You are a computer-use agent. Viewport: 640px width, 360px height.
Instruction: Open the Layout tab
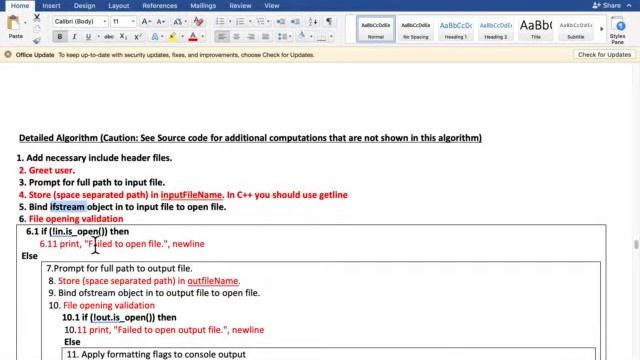[x=119, y=6]
